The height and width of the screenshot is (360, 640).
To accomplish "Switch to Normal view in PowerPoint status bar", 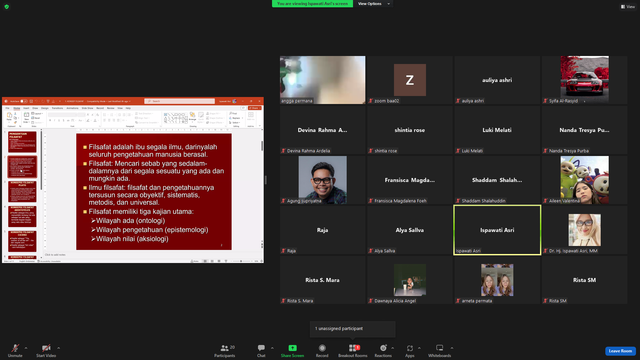I will 205,261.
